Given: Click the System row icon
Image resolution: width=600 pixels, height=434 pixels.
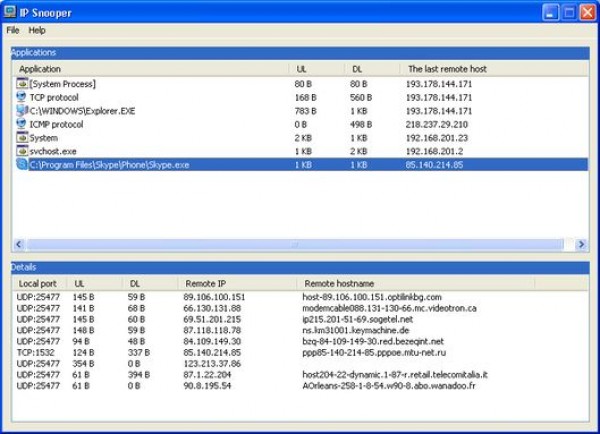Looking at the screenshot, I should coord(22,137).
